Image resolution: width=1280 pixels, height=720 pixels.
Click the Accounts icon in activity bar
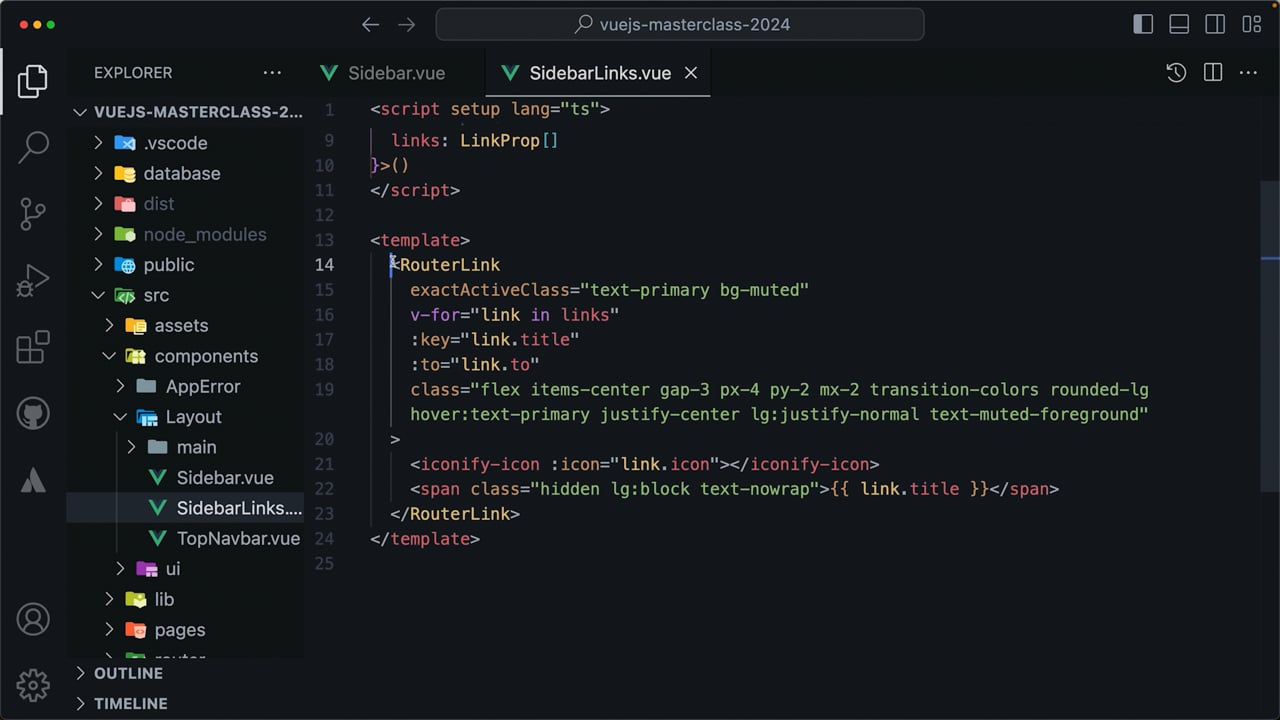[33, 619]
